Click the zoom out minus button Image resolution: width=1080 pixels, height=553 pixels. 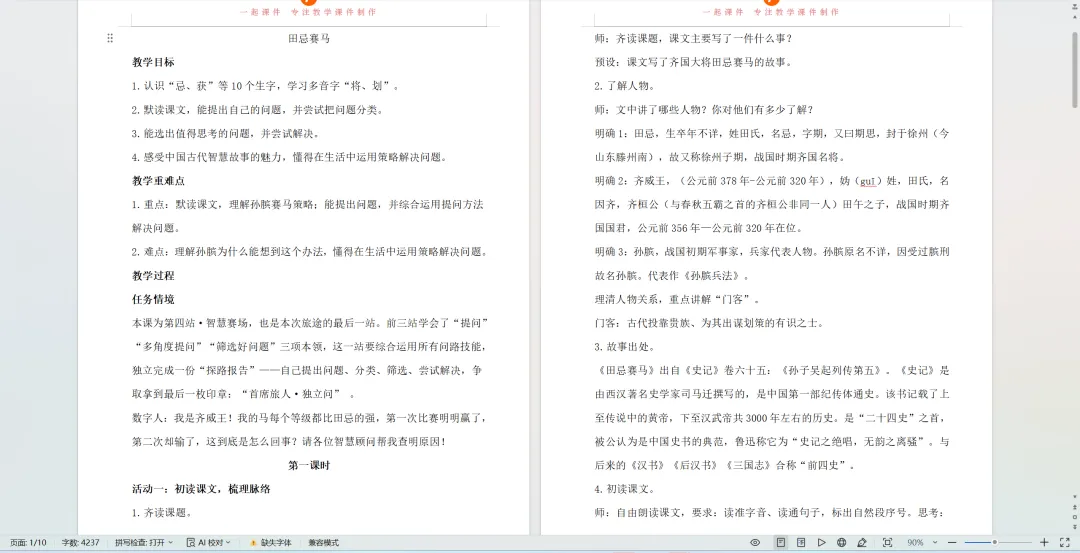coord(952,543)
